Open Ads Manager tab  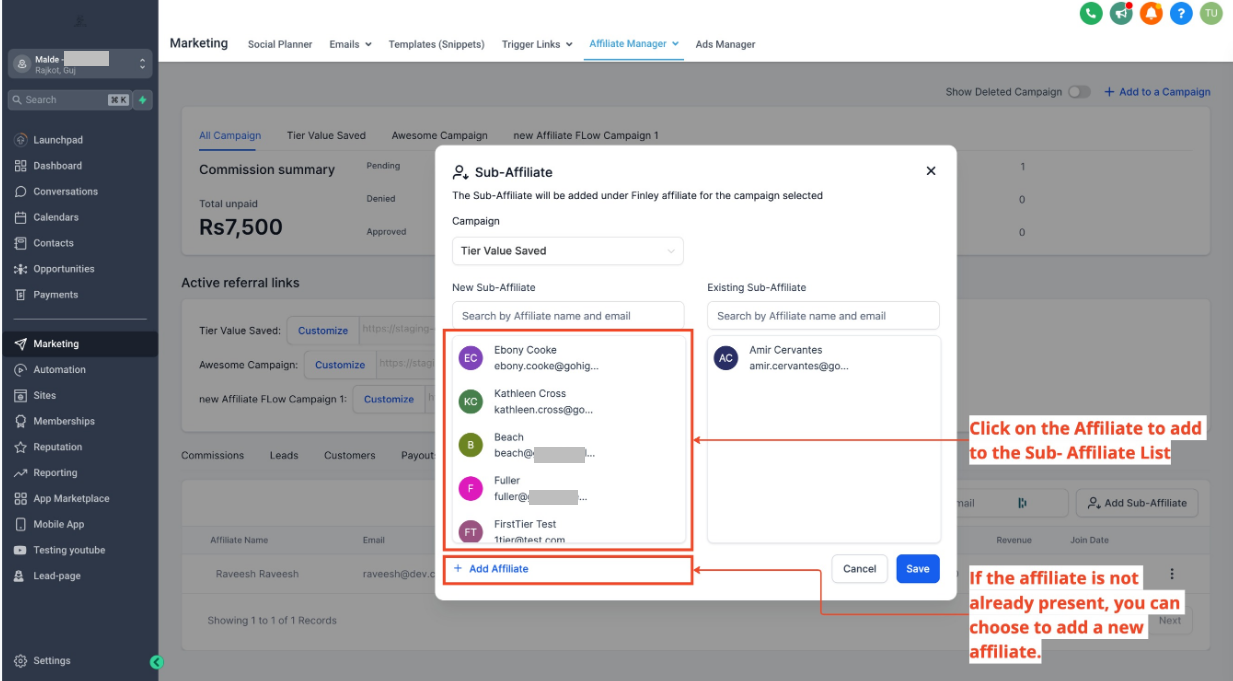(725, 44)
